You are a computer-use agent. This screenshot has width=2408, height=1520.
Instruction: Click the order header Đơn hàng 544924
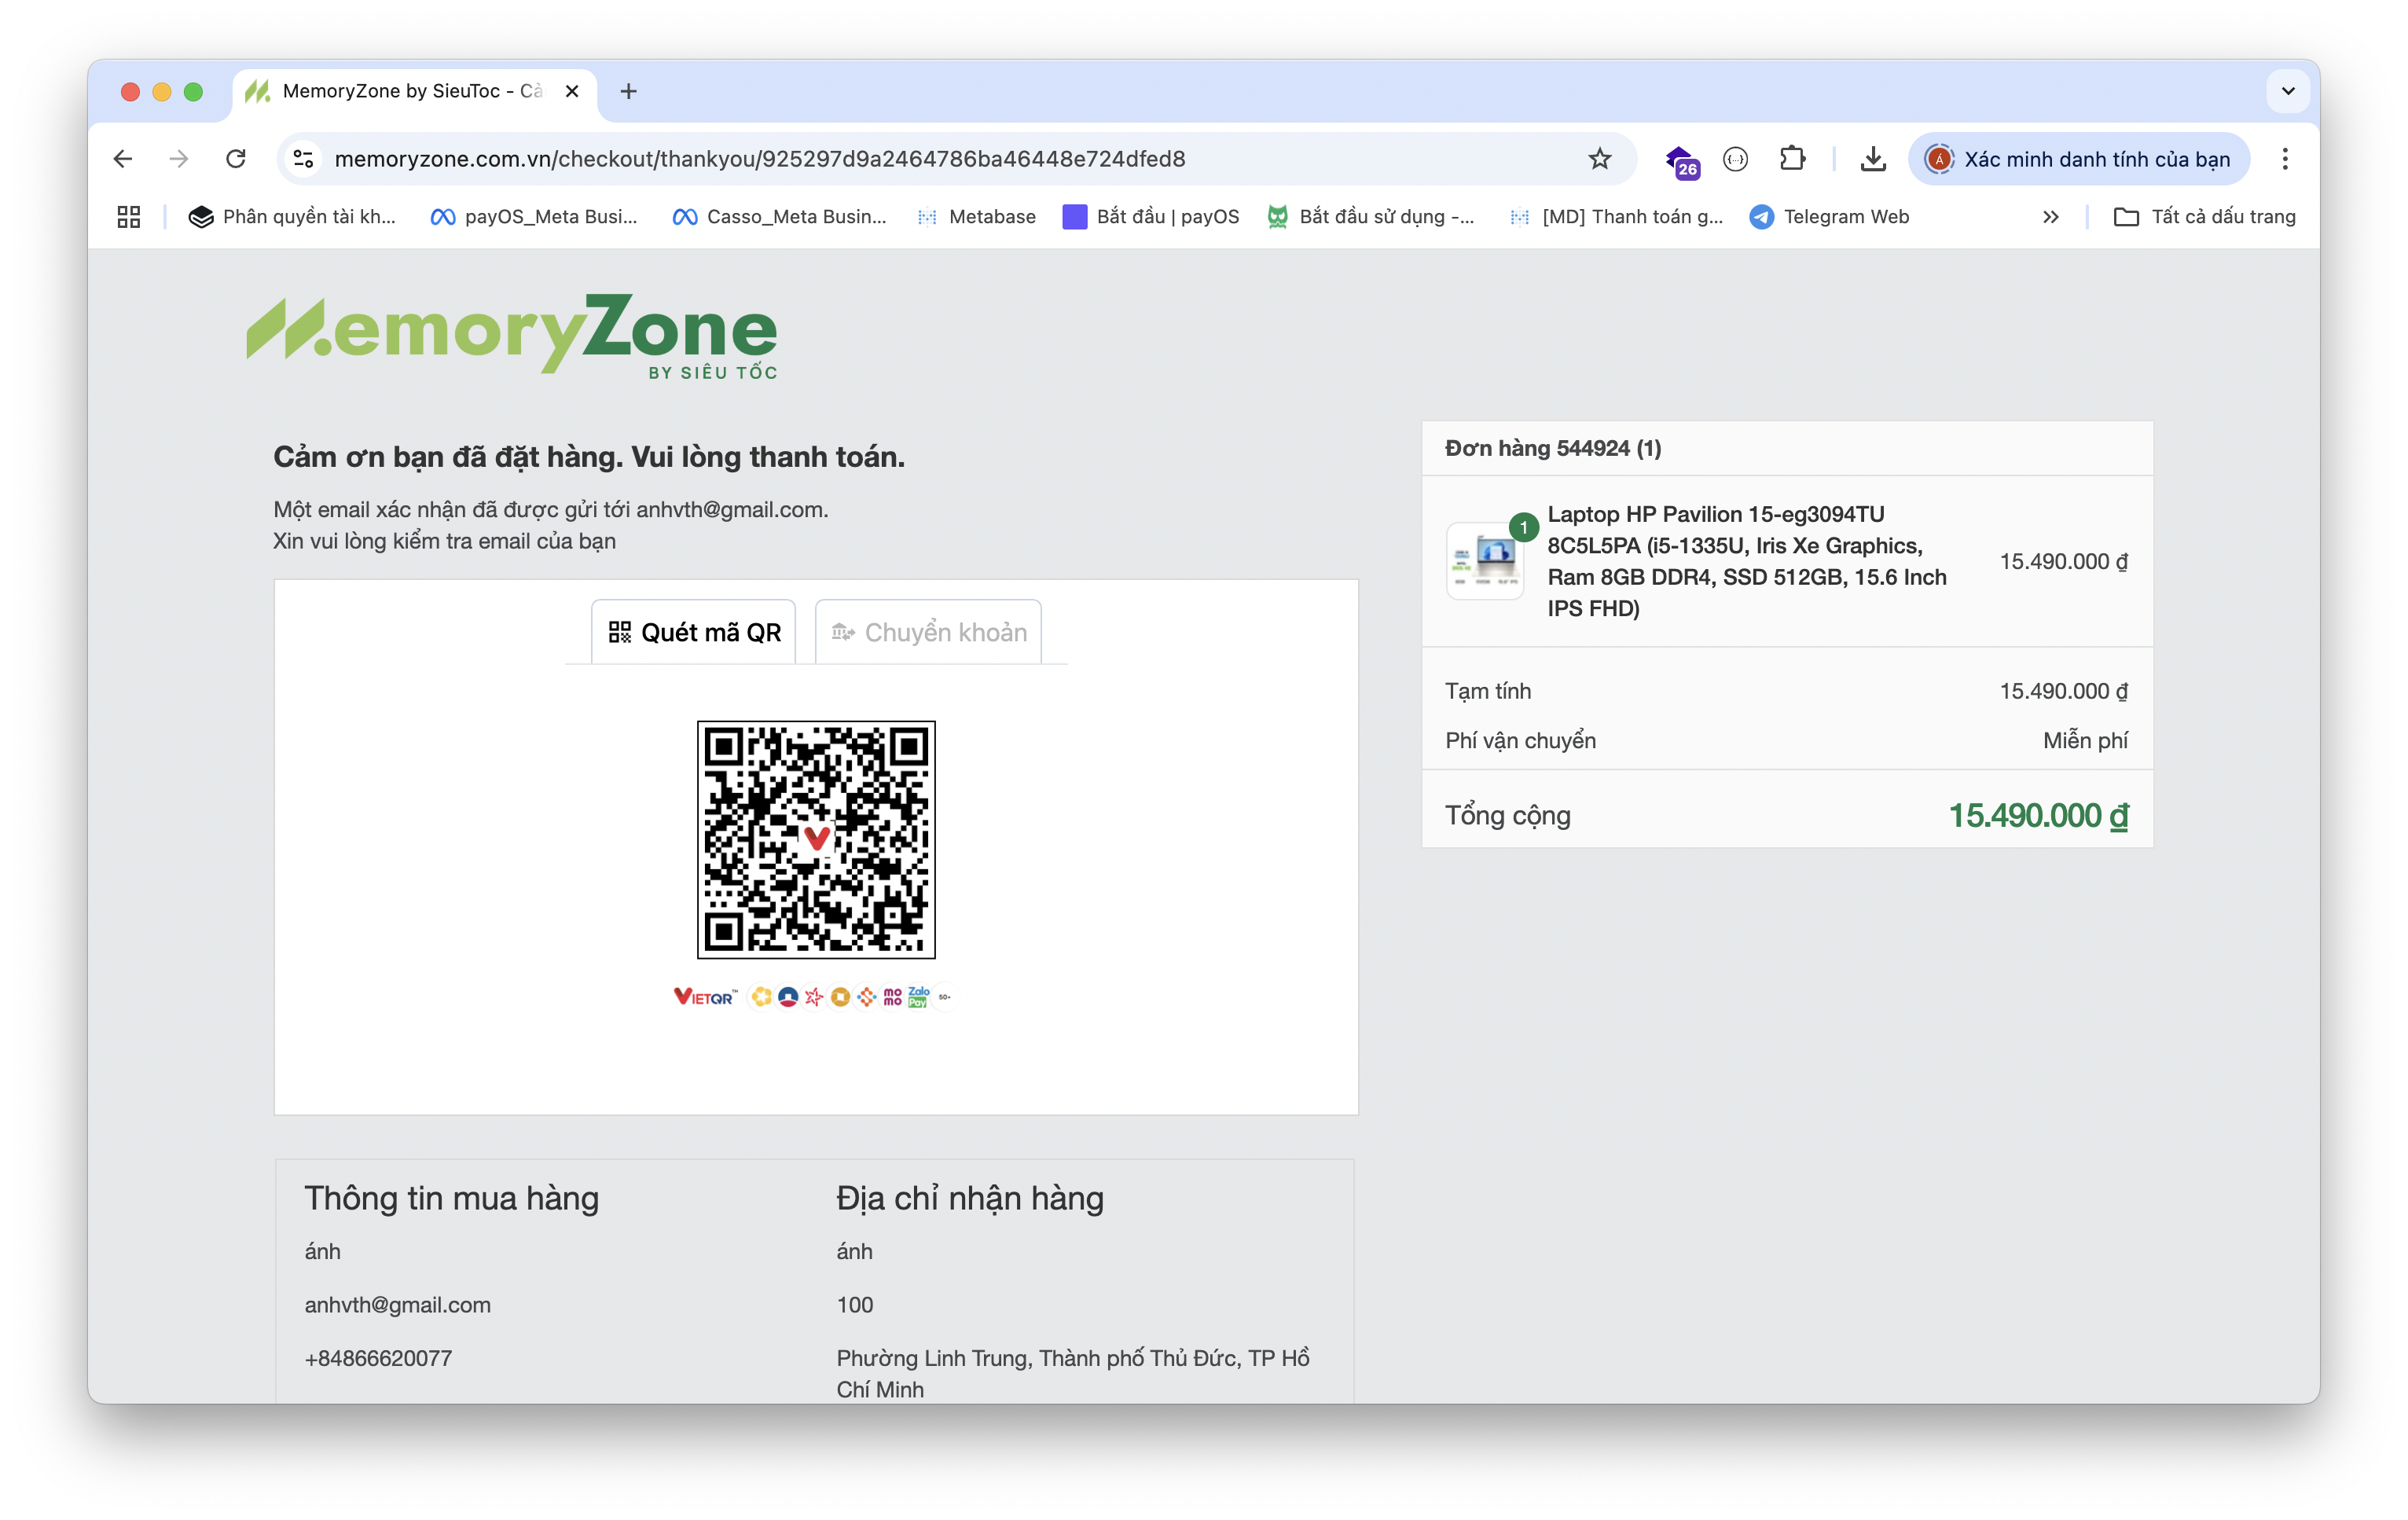(1553, 448)
